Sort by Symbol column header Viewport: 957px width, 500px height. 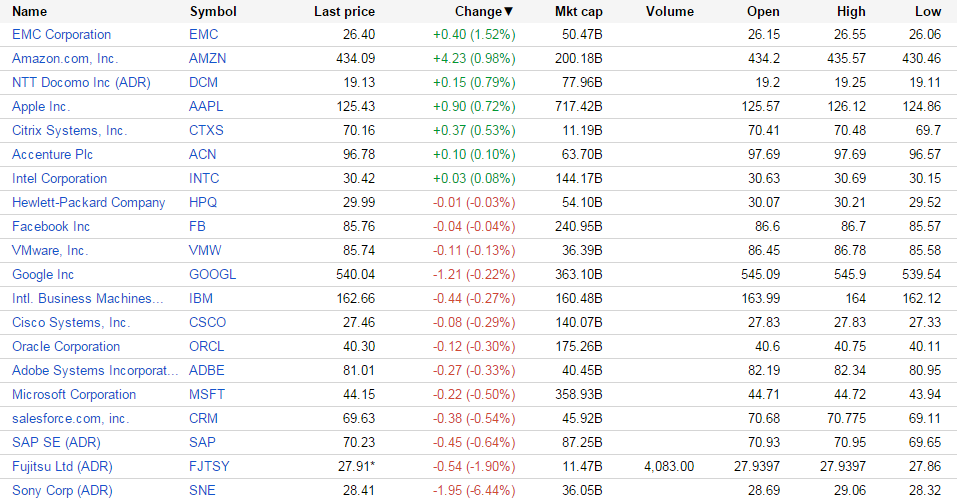tap(213, 12)
